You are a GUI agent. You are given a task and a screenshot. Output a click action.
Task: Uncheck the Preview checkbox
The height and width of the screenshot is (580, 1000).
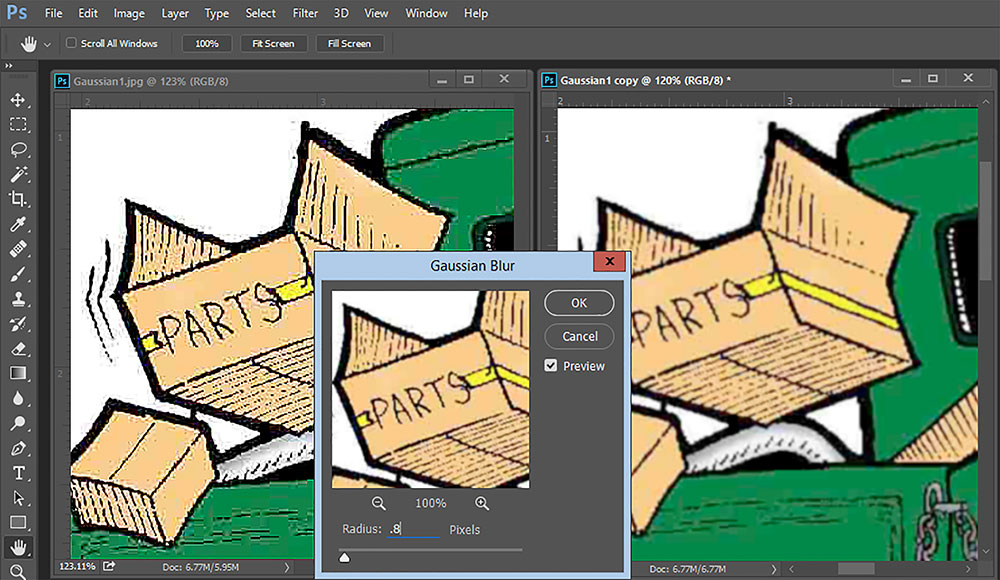[x=551, y=366]
